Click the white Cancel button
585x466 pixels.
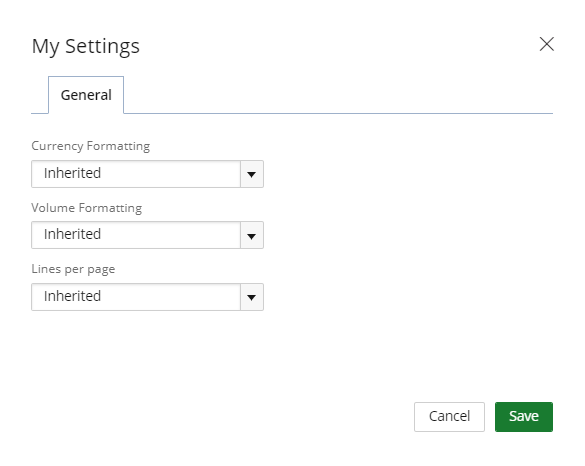[449, 417]
